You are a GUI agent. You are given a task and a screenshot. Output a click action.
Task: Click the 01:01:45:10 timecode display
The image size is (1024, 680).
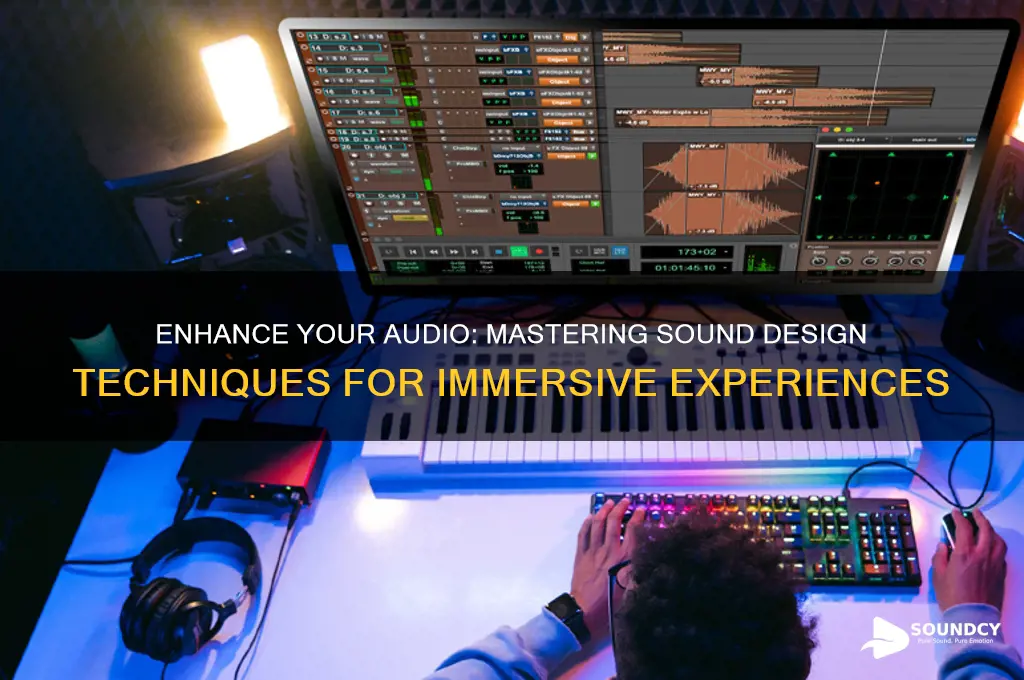686,268
